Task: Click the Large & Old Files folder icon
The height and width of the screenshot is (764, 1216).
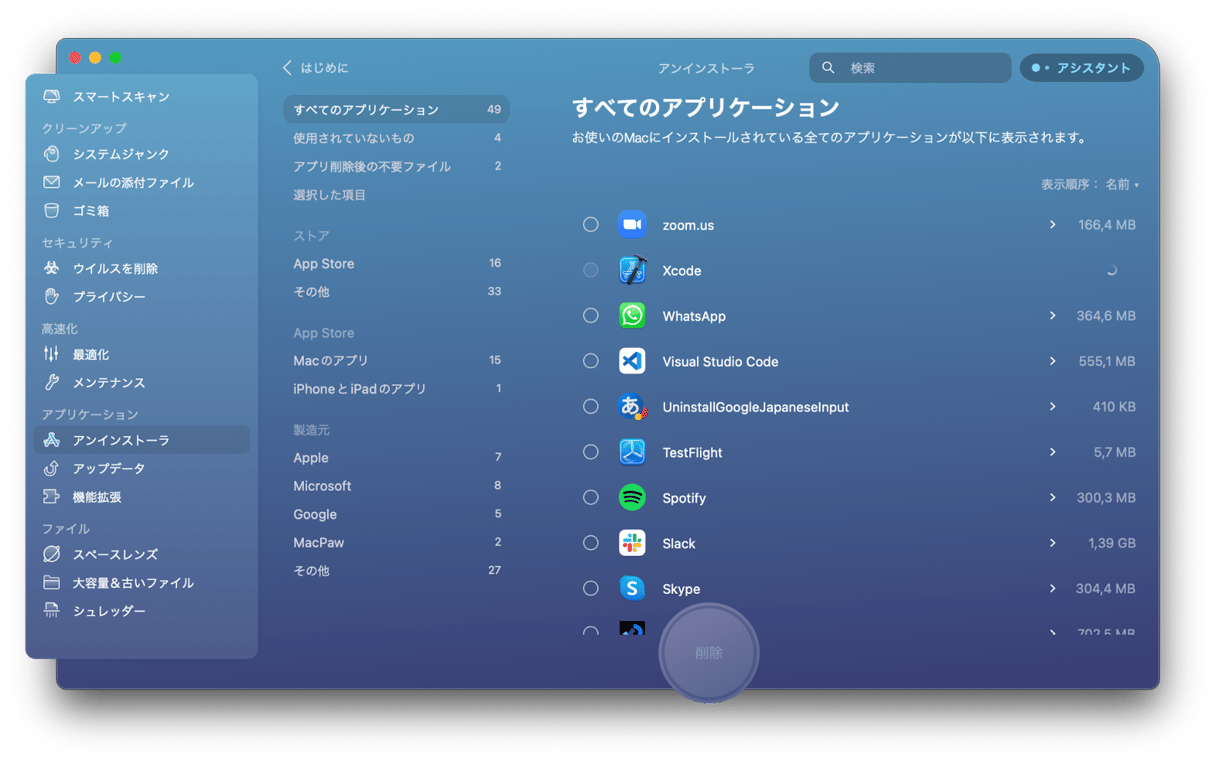Action: click(52, 582)
